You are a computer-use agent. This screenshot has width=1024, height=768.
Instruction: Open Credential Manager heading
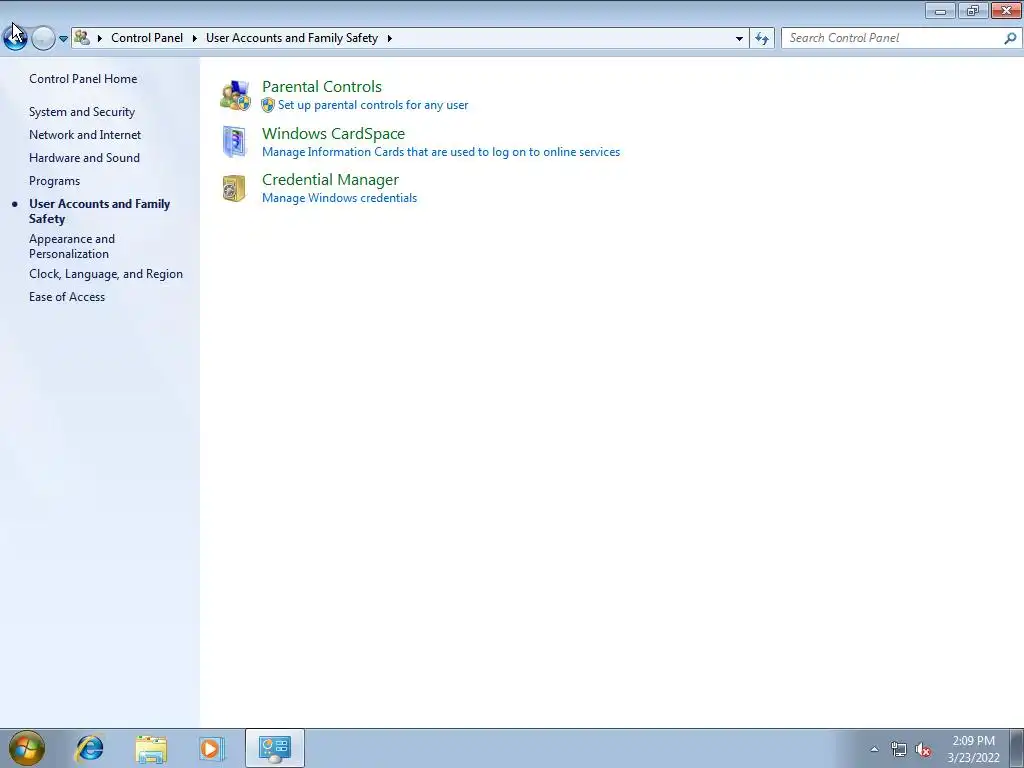[x=330, y=180]
